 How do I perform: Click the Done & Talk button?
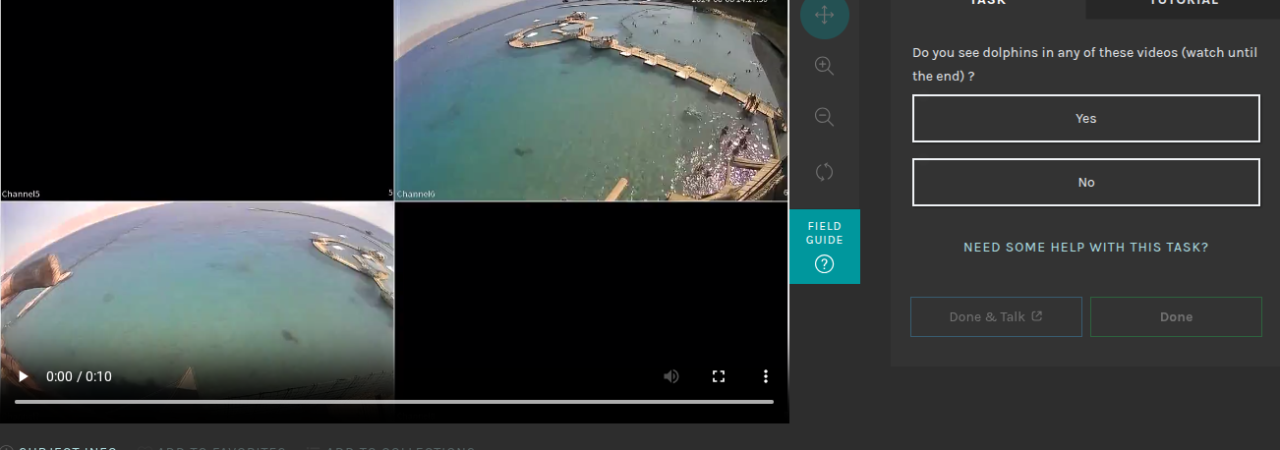coord(996,316)
